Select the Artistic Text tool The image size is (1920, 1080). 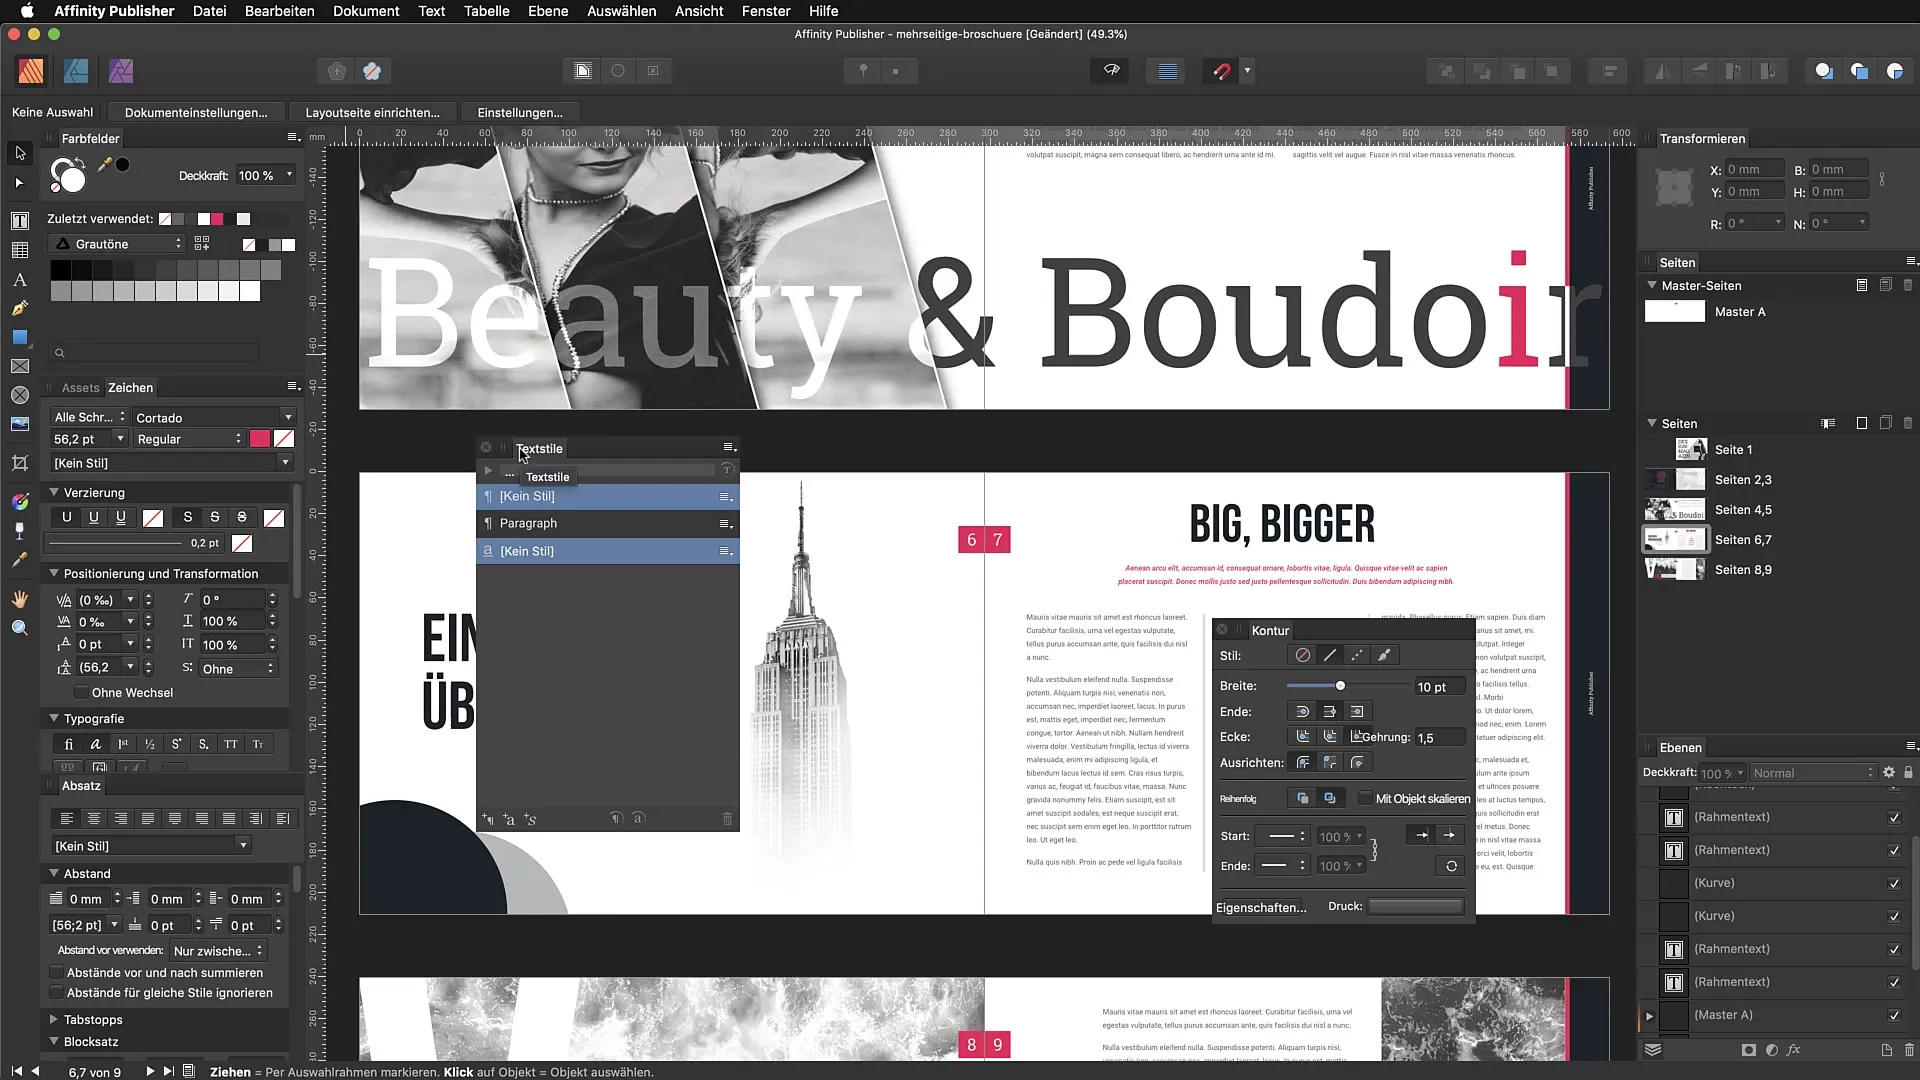point(20,280)
